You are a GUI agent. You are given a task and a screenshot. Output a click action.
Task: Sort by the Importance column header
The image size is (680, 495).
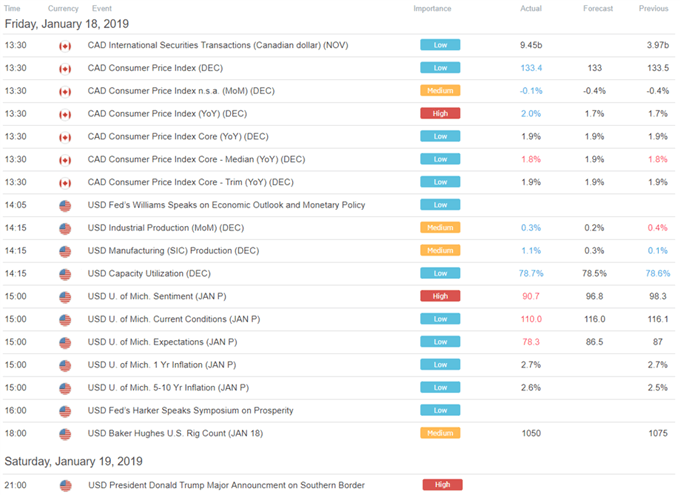tap(432, 8)
